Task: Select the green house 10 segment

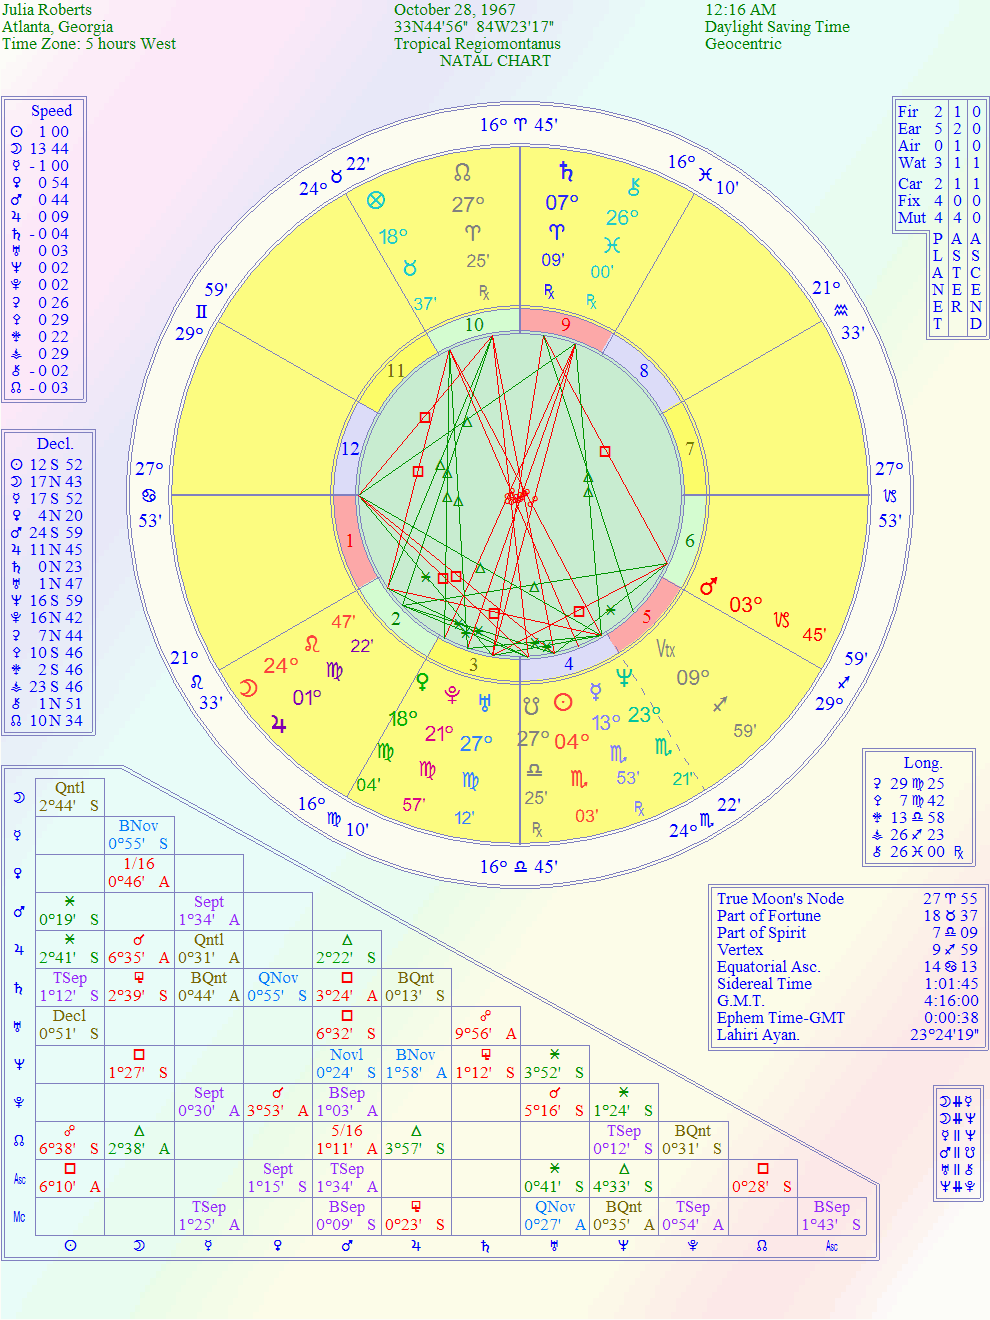Action: 474,324
